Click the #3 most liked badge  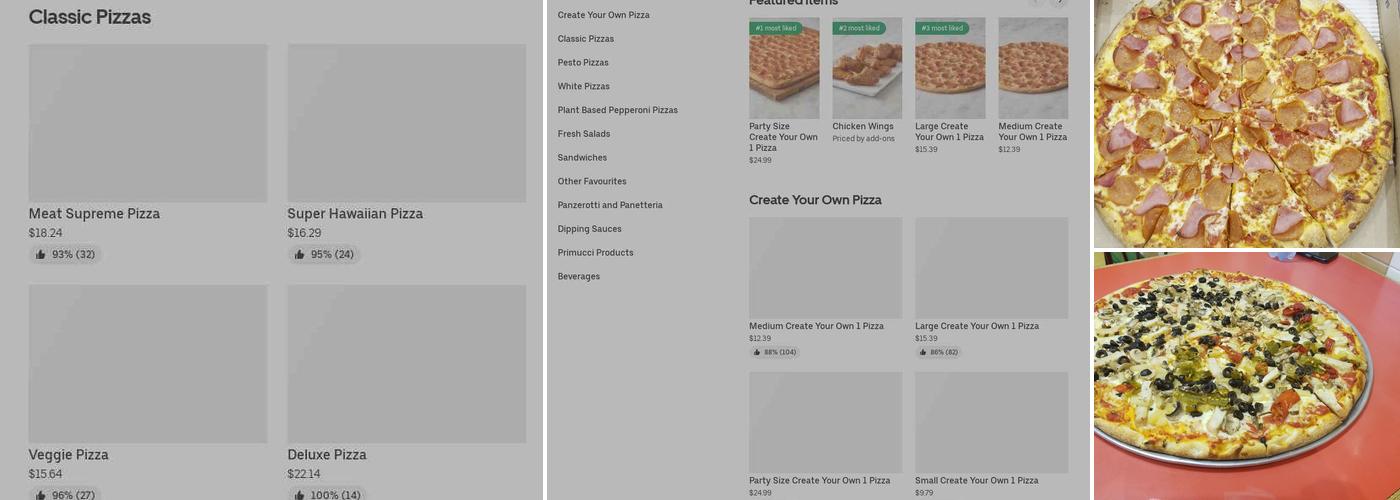(942, 28)
